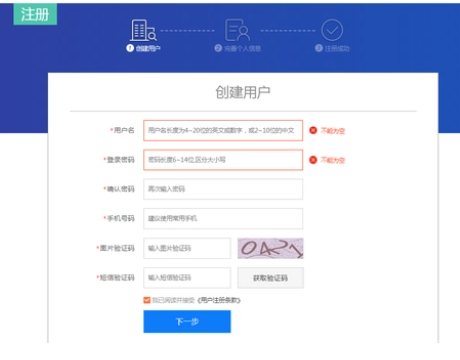Screen dimensions: 460x360
Task: Click the 获取验证码 button
Action: tap(270, 278)
